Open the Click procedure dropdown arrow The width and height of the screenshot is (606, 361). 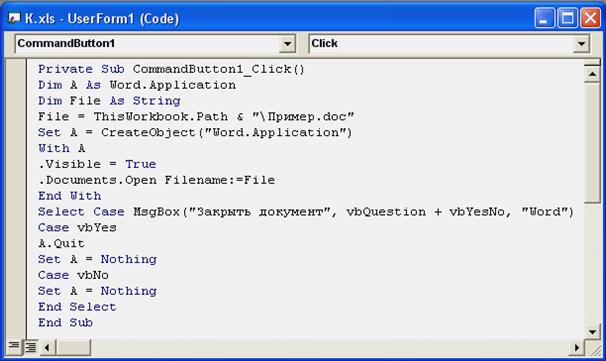[x=581, y=44]
